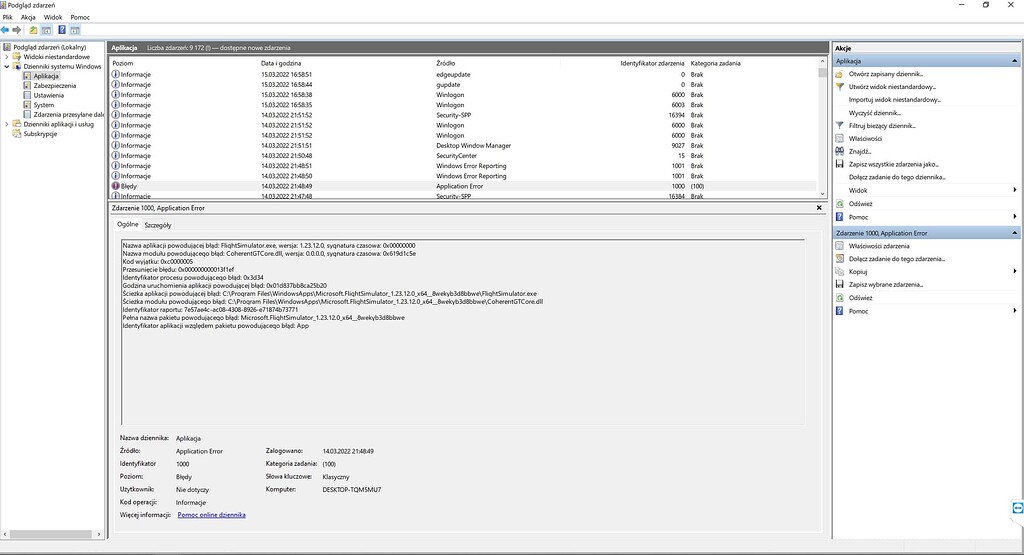Viewport: 1024px width, 555px height.
Task: Click the event list vertical scrollbar
Action: [822, 128]
